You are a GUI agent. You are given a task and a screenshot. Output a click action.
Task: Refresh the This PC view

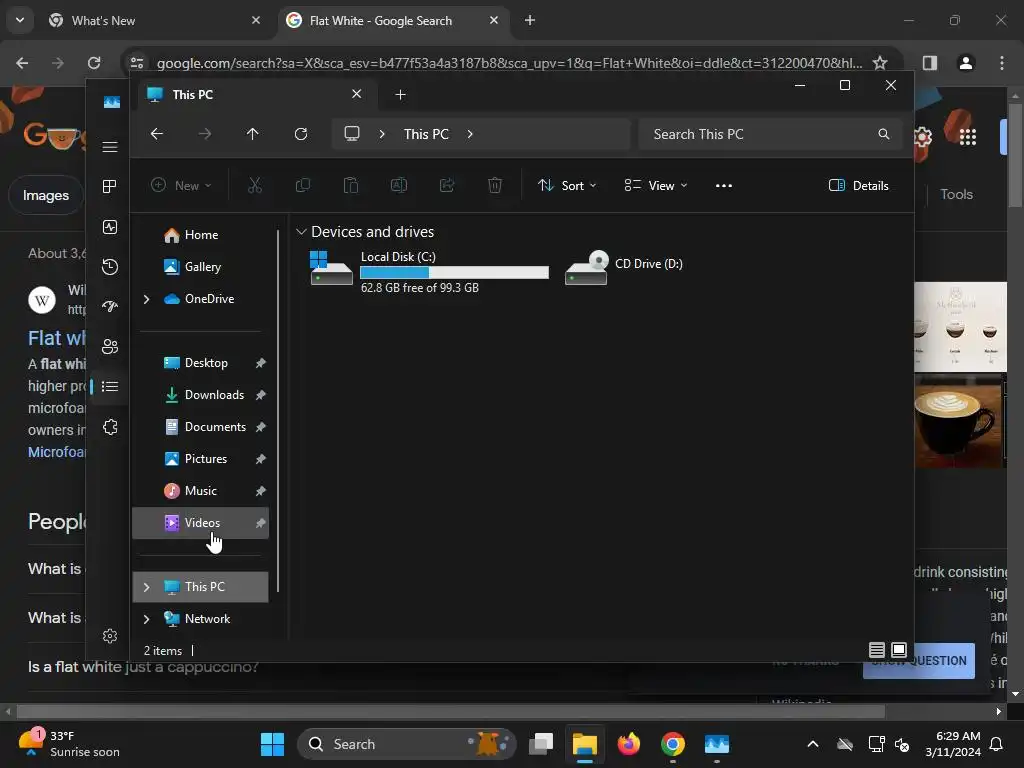point(301,134)
